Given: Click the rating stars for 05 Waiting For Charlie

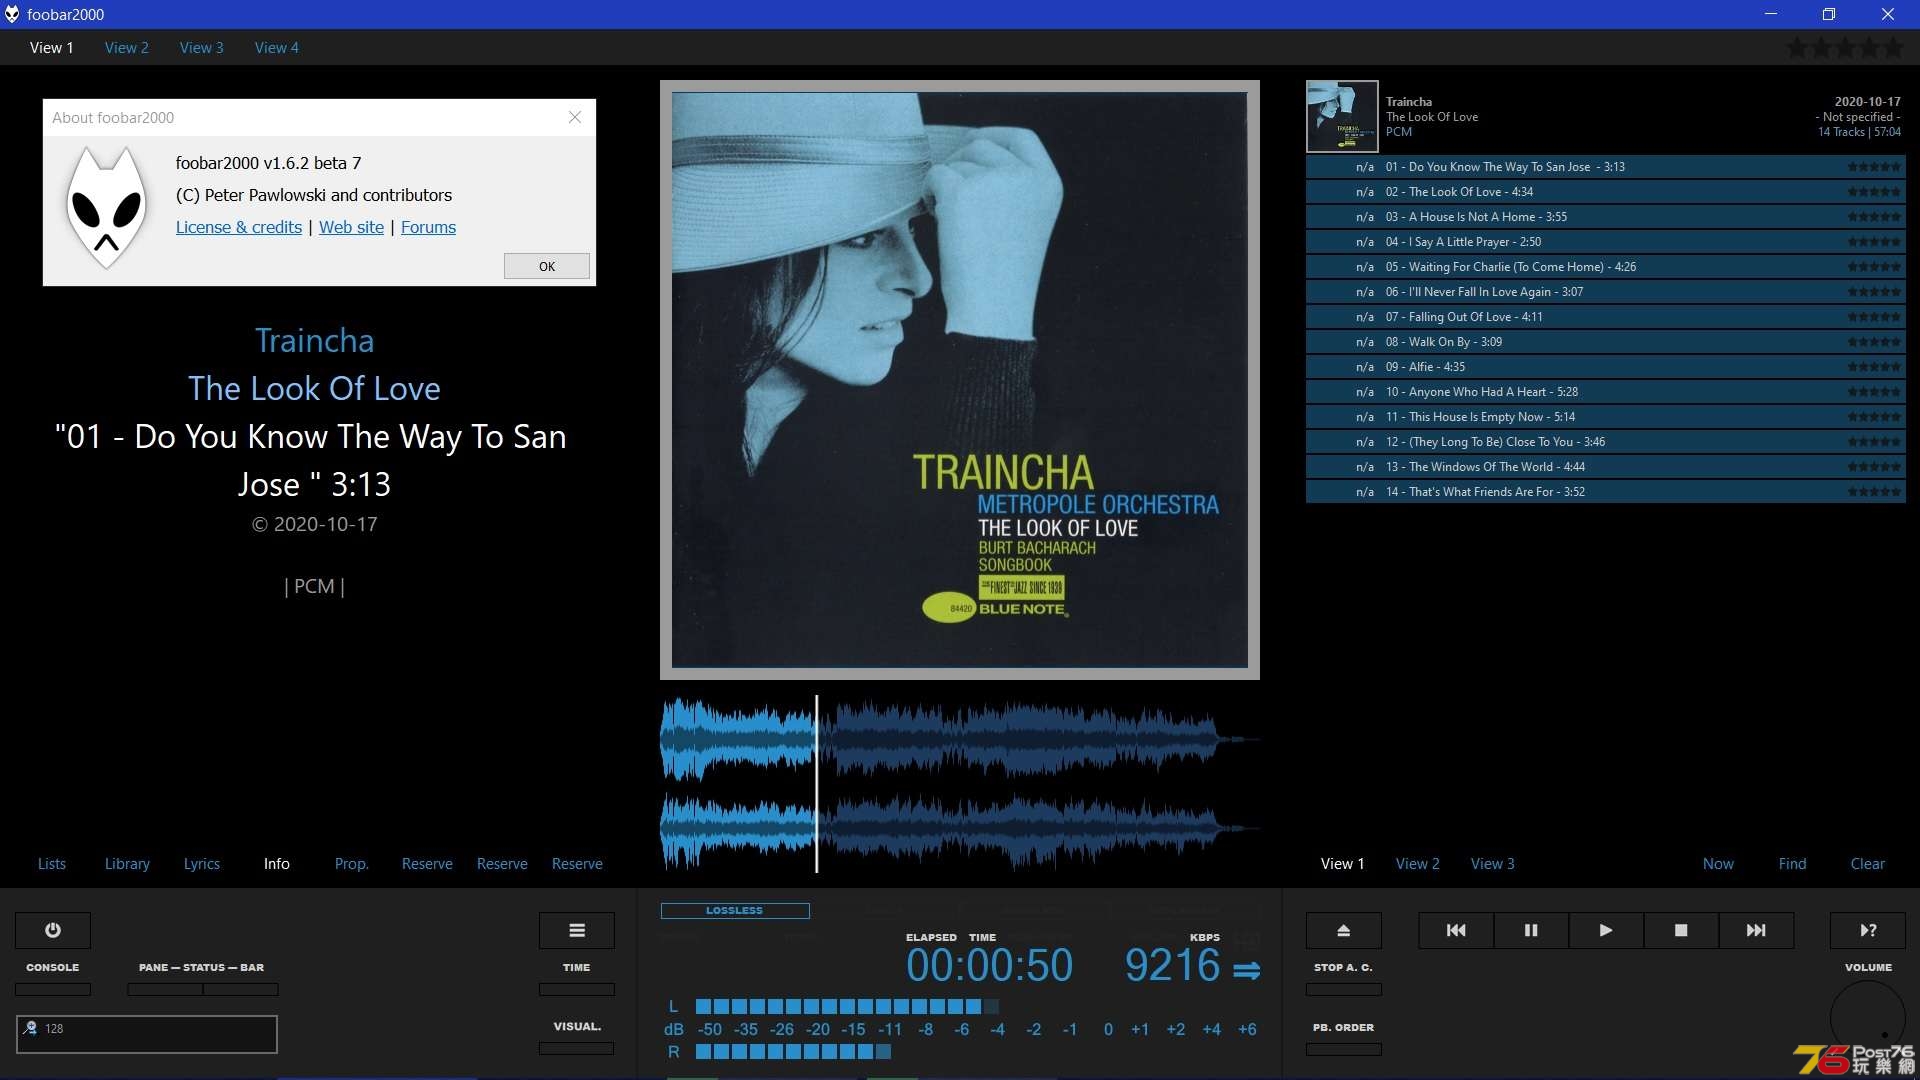Looking at the screenshot, I should [1874, 267].
